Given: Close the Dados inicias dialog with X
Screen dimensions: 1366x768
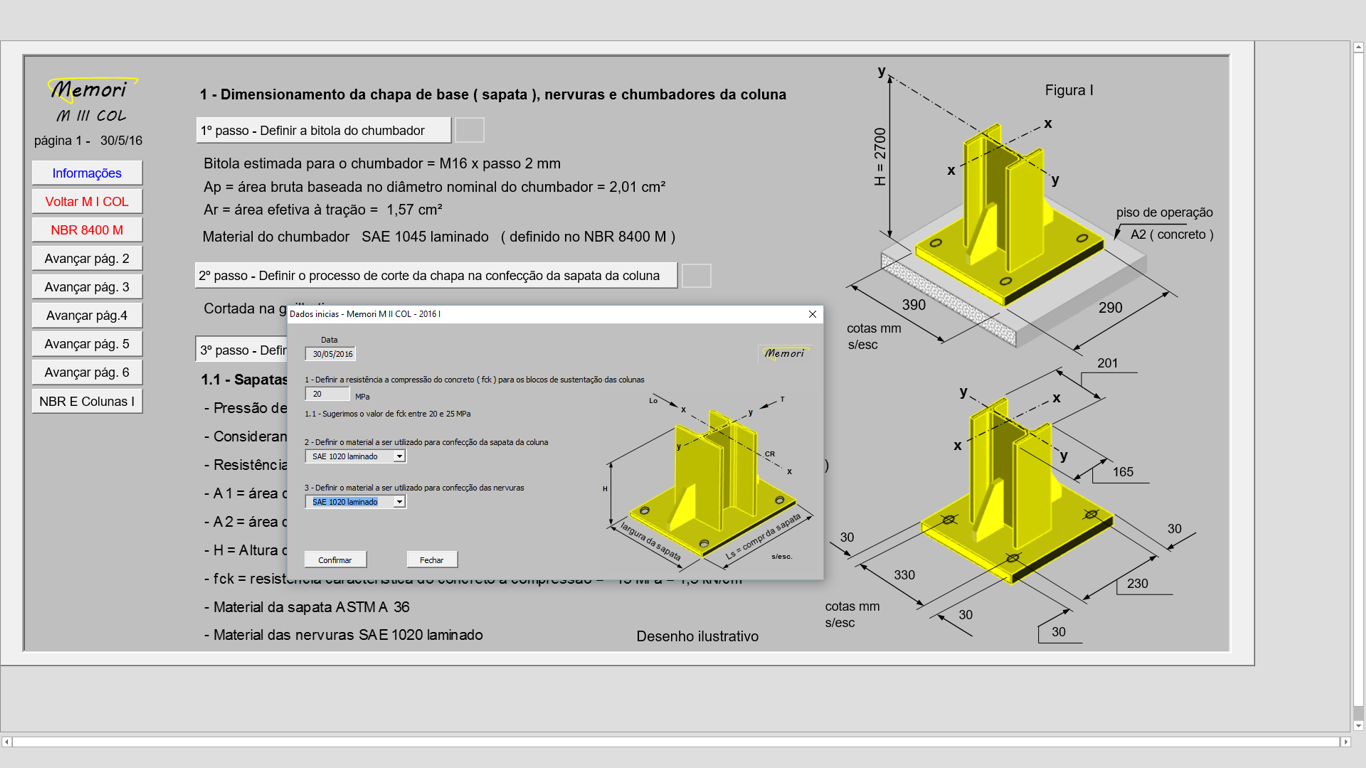Looking at the screenshot, I should 812,314.
